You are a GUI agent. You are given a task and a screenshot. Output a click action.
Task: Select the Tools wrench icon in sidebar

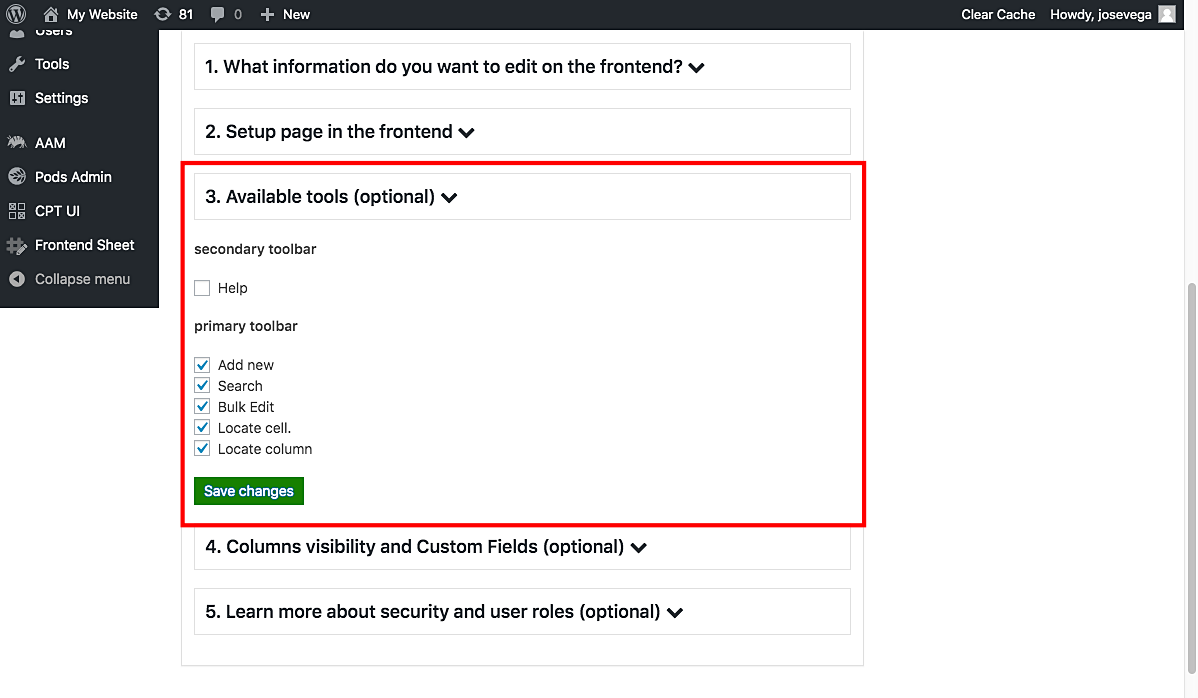(x=52, y=64)
